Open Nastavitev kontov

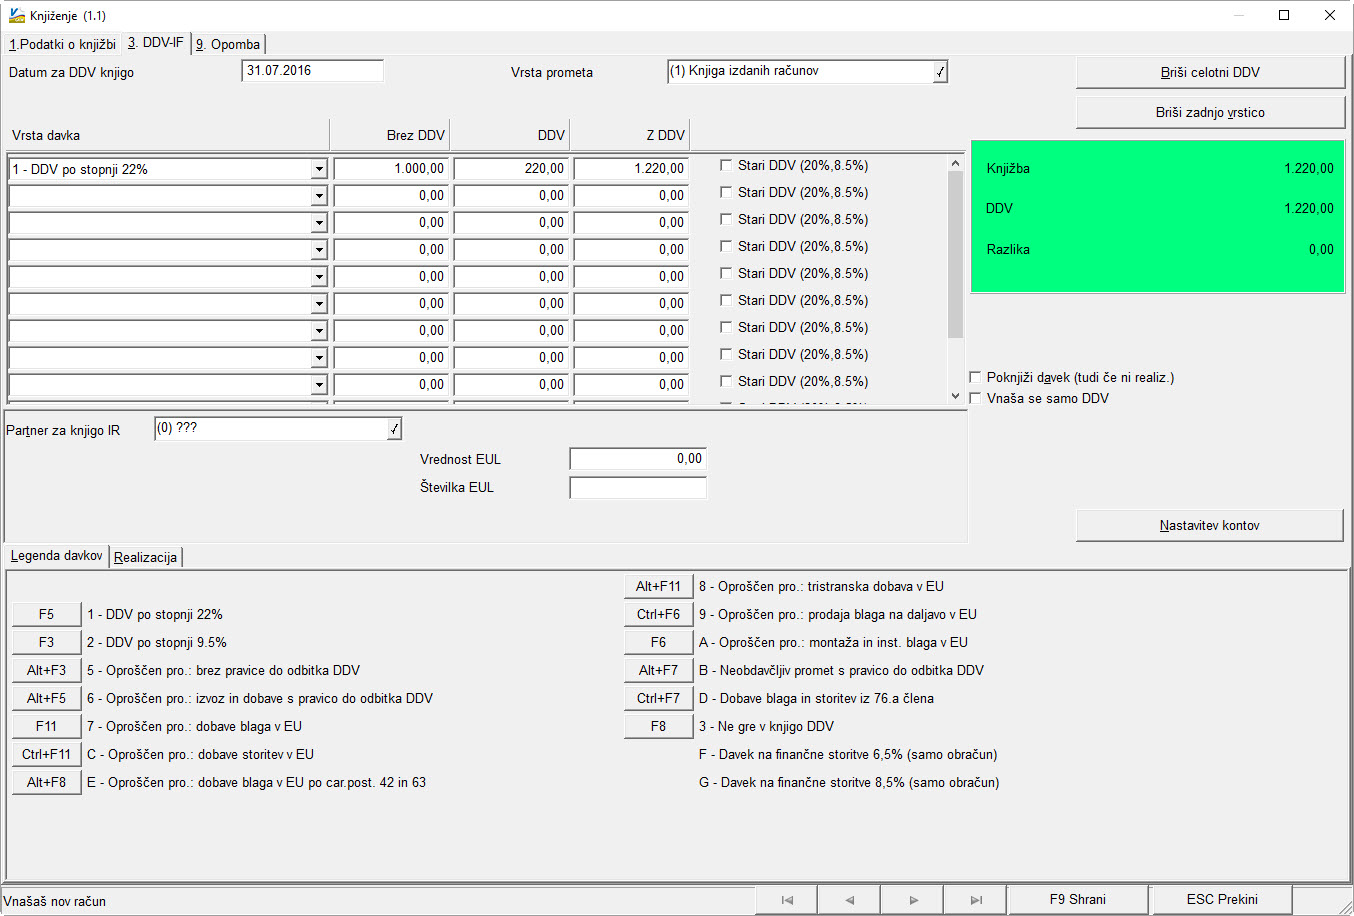coord(1209,525)
